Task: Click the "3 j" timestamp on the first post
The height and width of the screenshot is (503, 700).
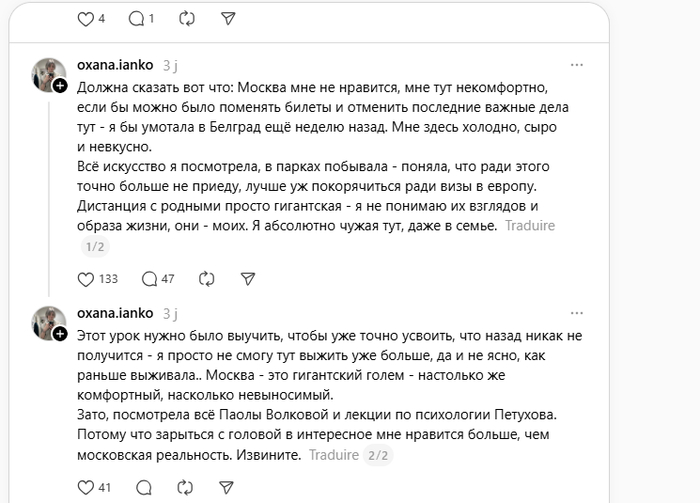Action: (170, 64)
